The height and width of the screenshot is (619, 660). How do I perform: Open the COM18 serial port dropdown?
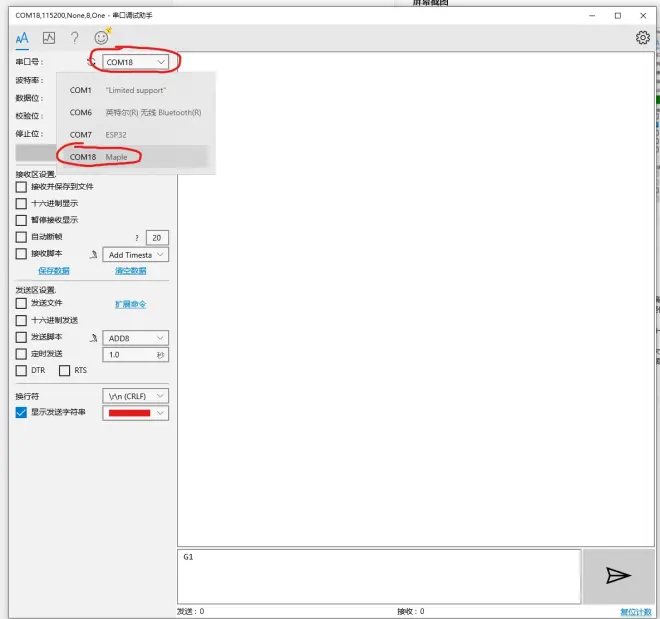pos(136,62)
